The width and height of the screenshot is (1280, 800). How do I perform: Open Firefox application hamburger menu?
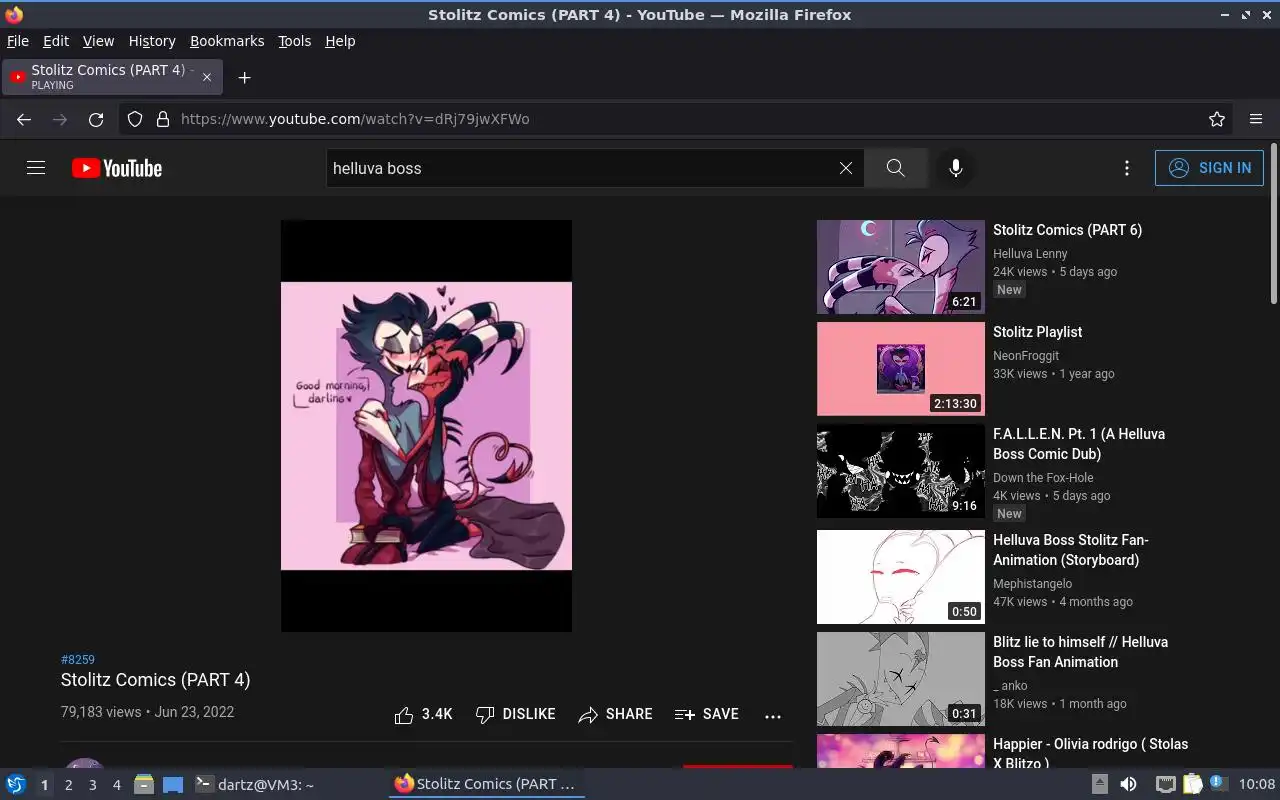click(x=1256, y=119)
